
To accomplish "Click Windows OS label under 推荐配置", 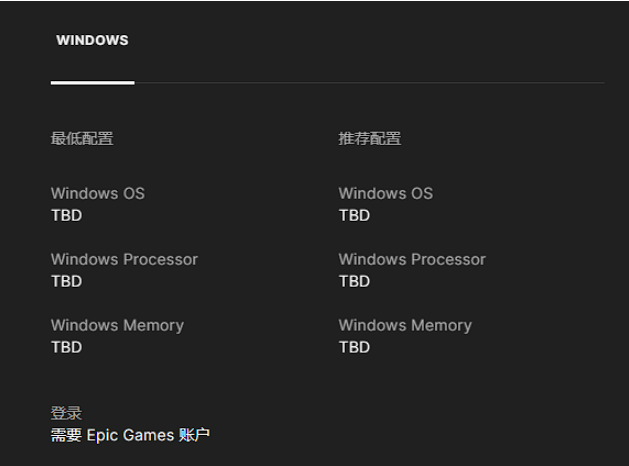I will pyautogui.click(x=386, y=193).
